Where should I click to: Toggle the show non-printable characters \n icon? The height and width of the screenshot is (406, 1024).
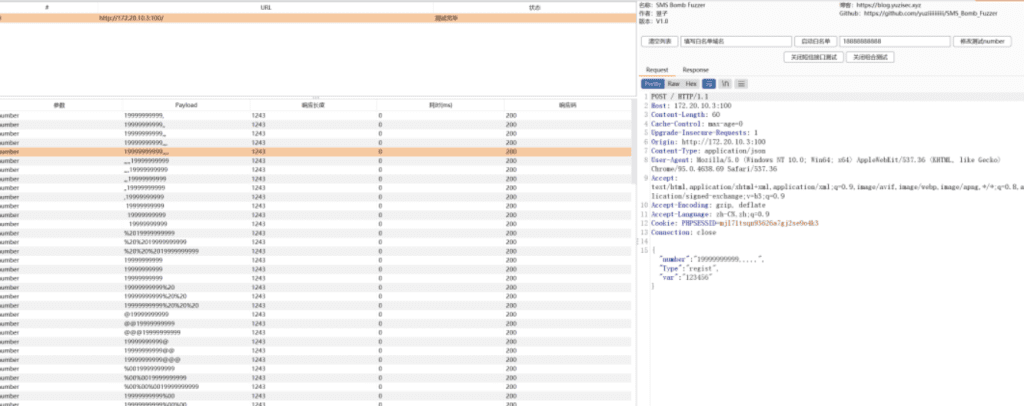(725, 84)
